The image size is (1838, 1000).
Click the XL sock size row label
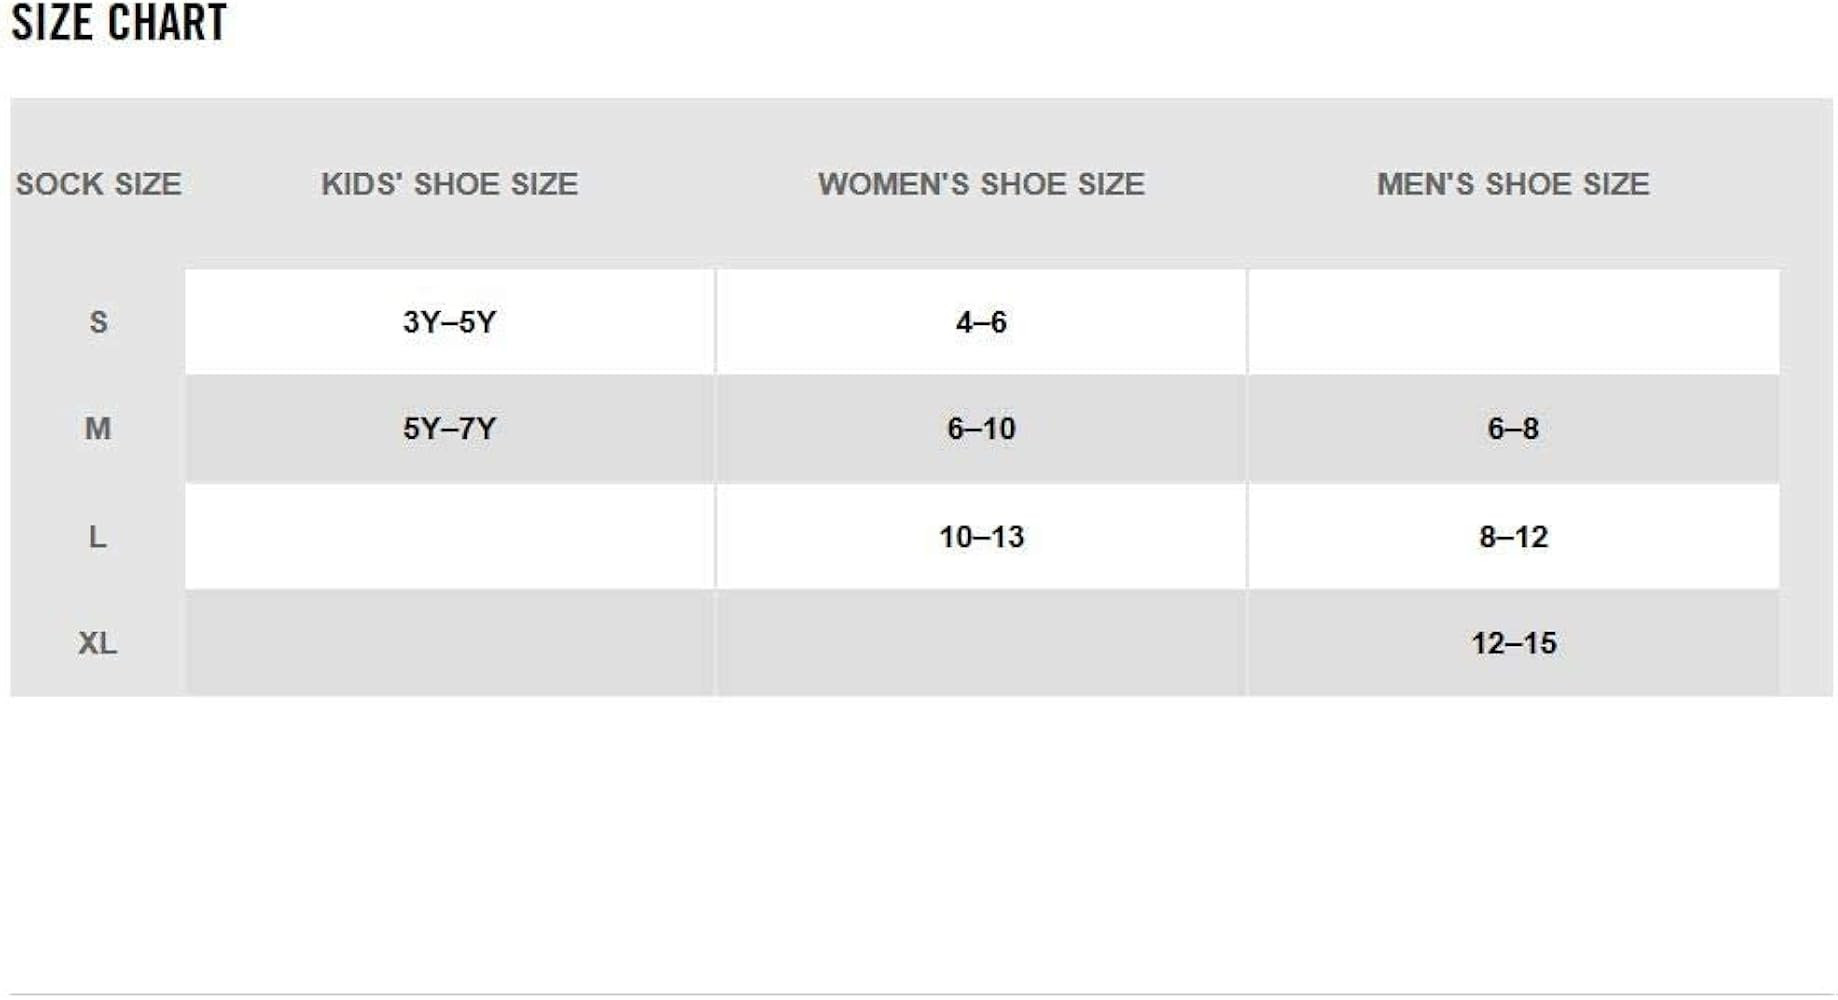point(98,643)
